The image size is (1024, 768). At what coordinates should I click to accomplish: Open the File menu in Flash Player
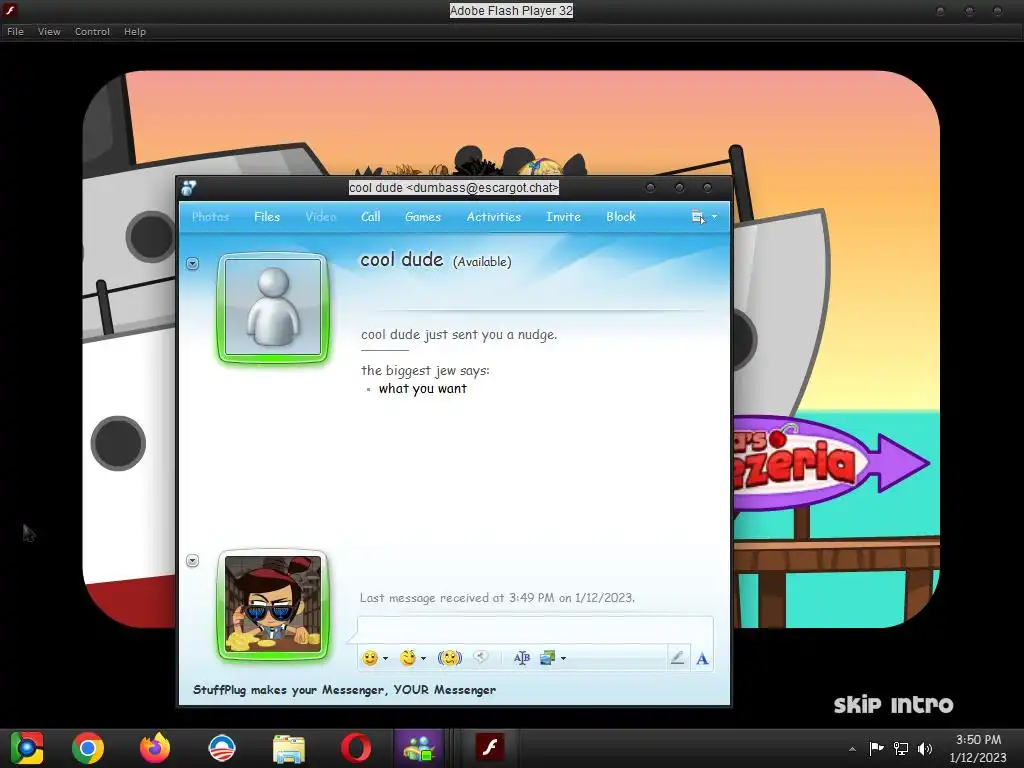coord(15,31)
